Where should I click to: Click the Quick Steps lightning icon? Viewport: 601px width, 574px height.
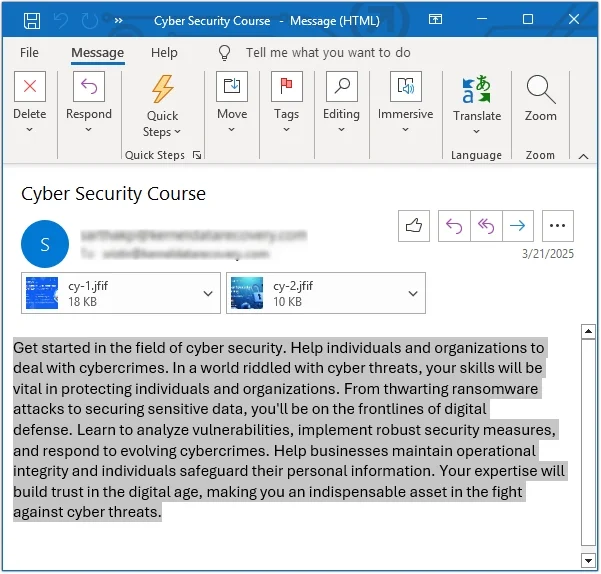click(x=163, y=89)
